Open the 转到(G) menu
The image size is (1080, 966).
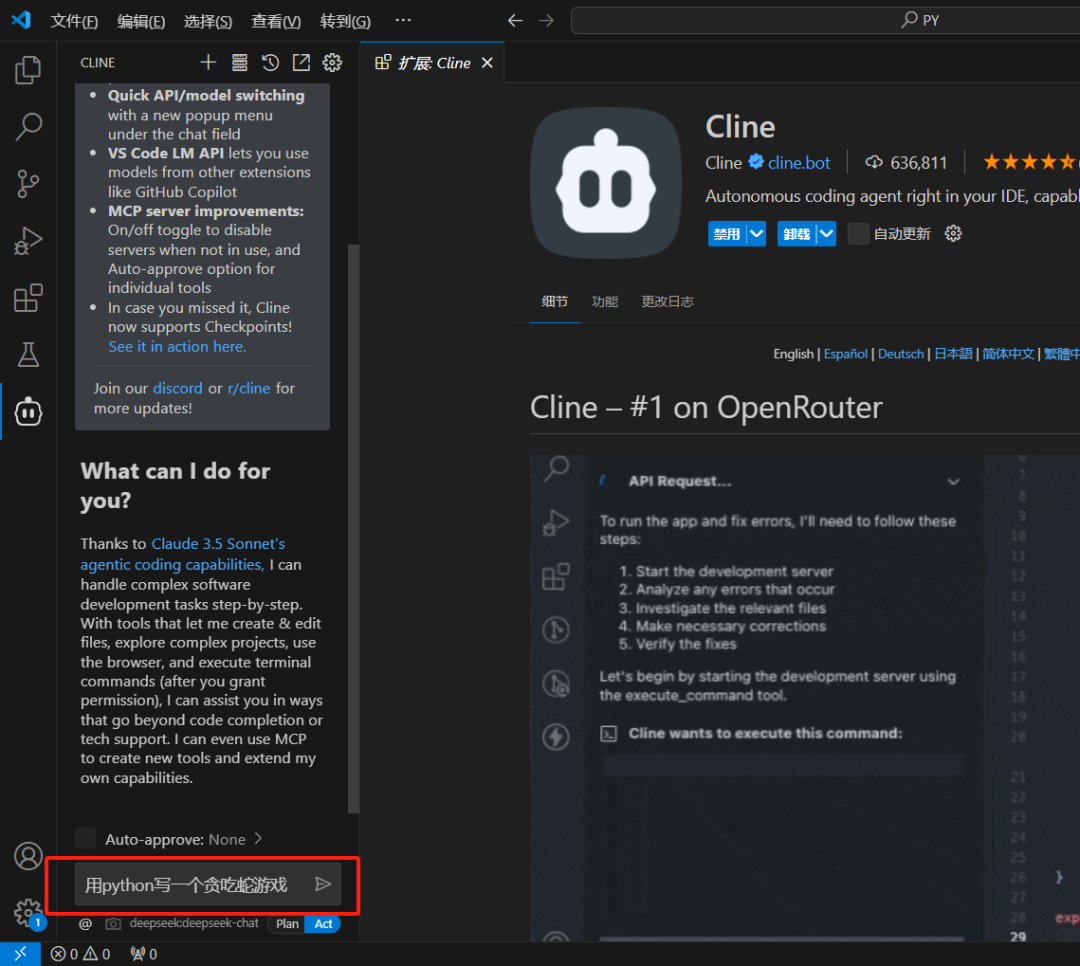pyautogui.click(x=345, y=21)
